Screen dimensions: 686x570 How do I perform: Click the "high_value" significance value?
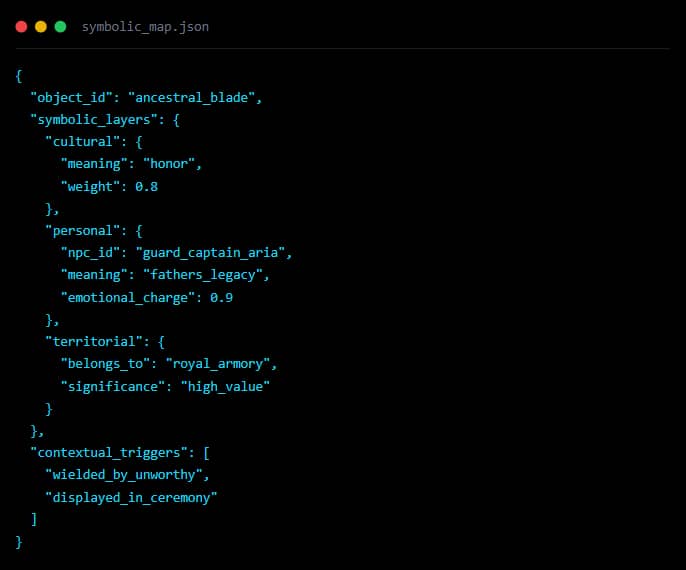pyautogui.click(x=225, y=386)
